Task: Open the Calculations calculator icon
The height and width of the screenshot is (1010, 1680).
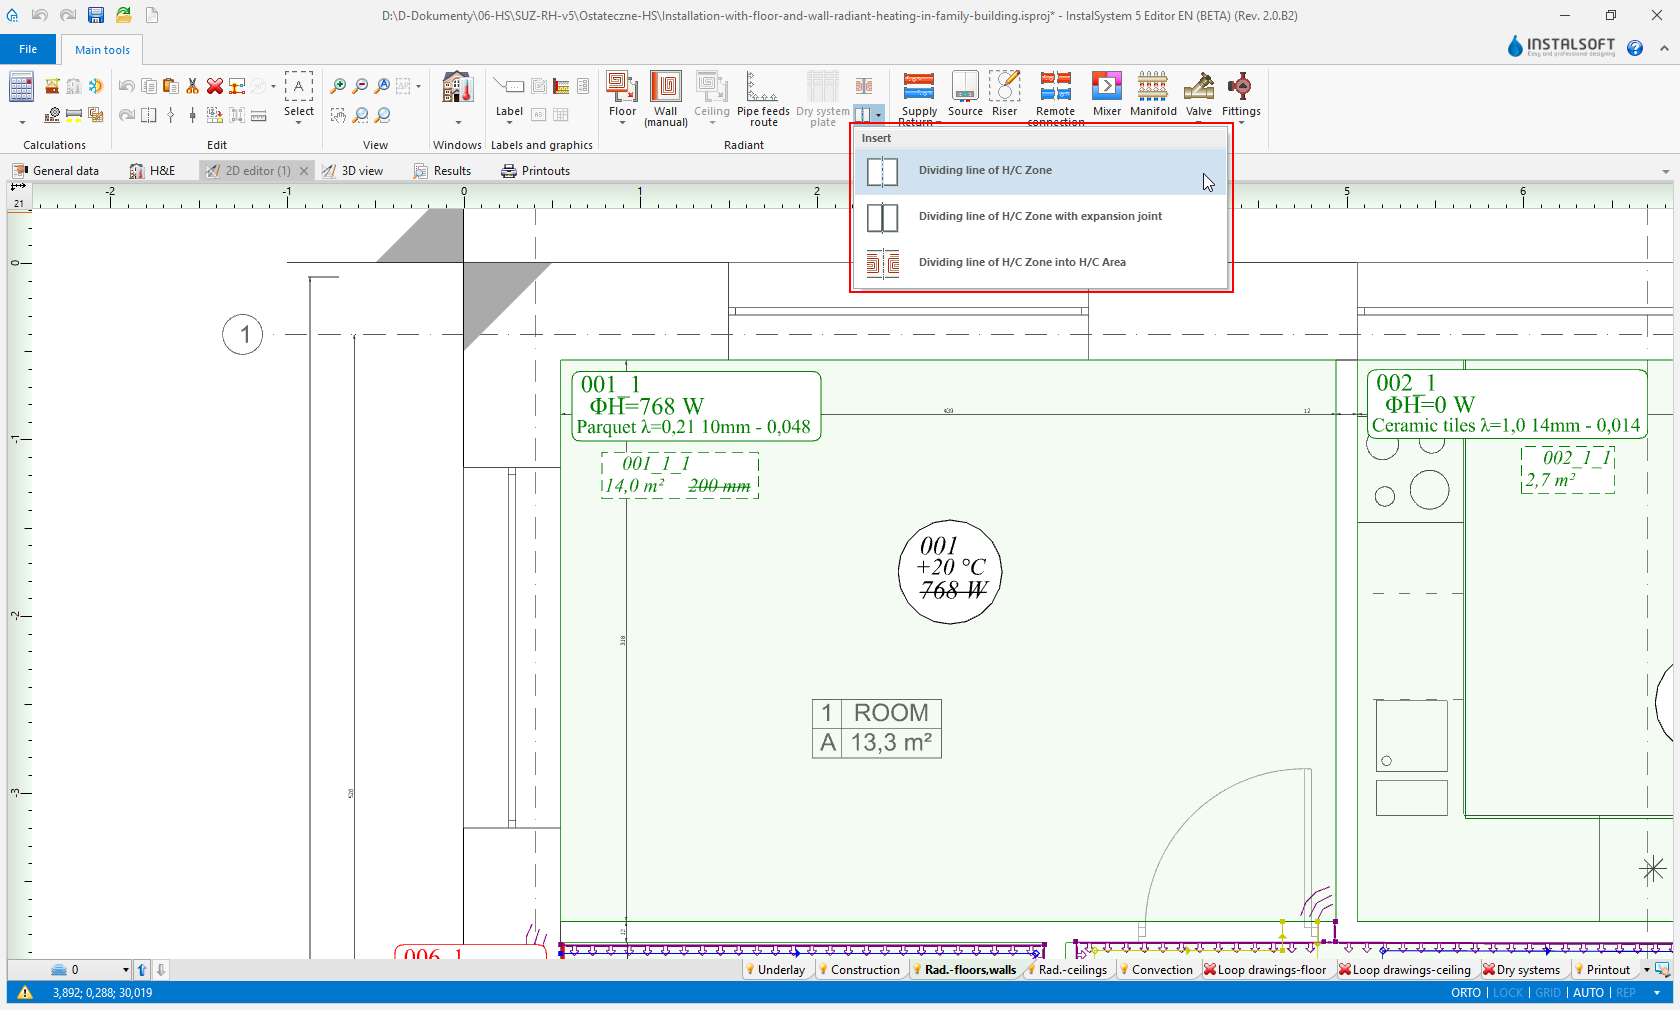Action: (21, 87)
